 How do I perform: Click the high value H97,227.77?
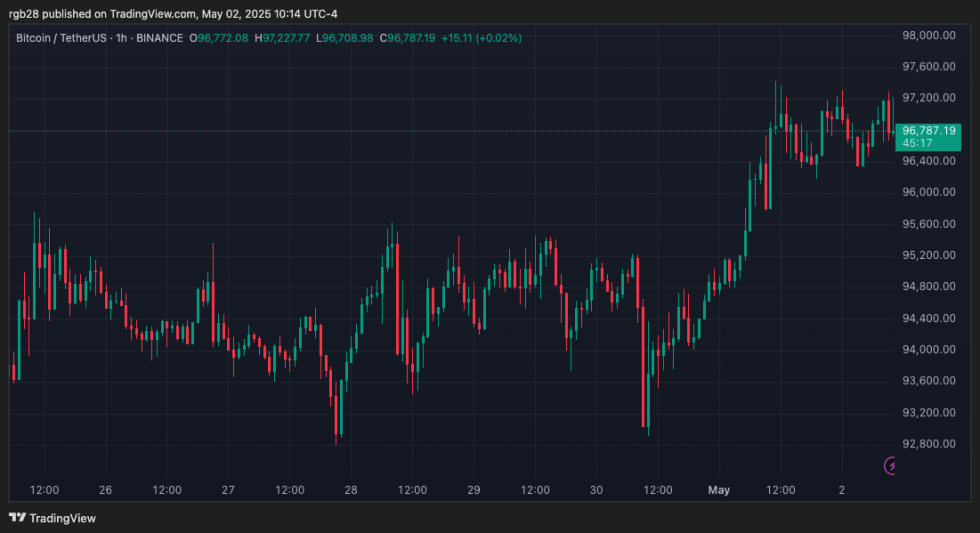[x=285, y=38]
